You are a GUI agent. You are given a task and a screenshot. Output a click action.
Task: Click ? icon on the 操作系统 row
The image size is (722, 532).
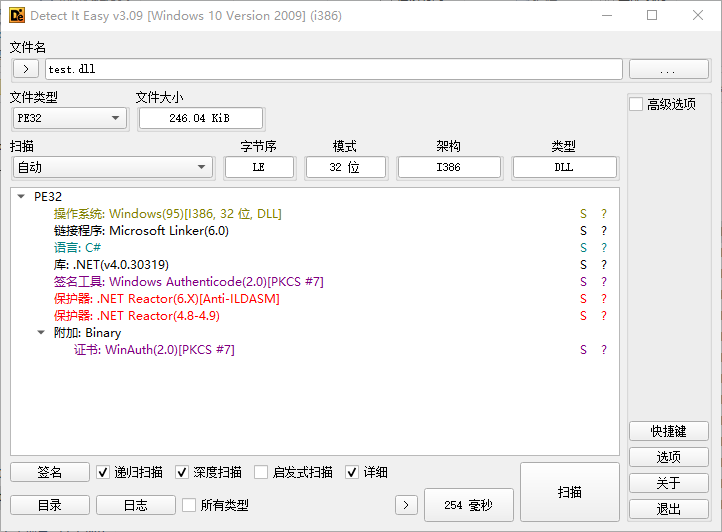604,214
